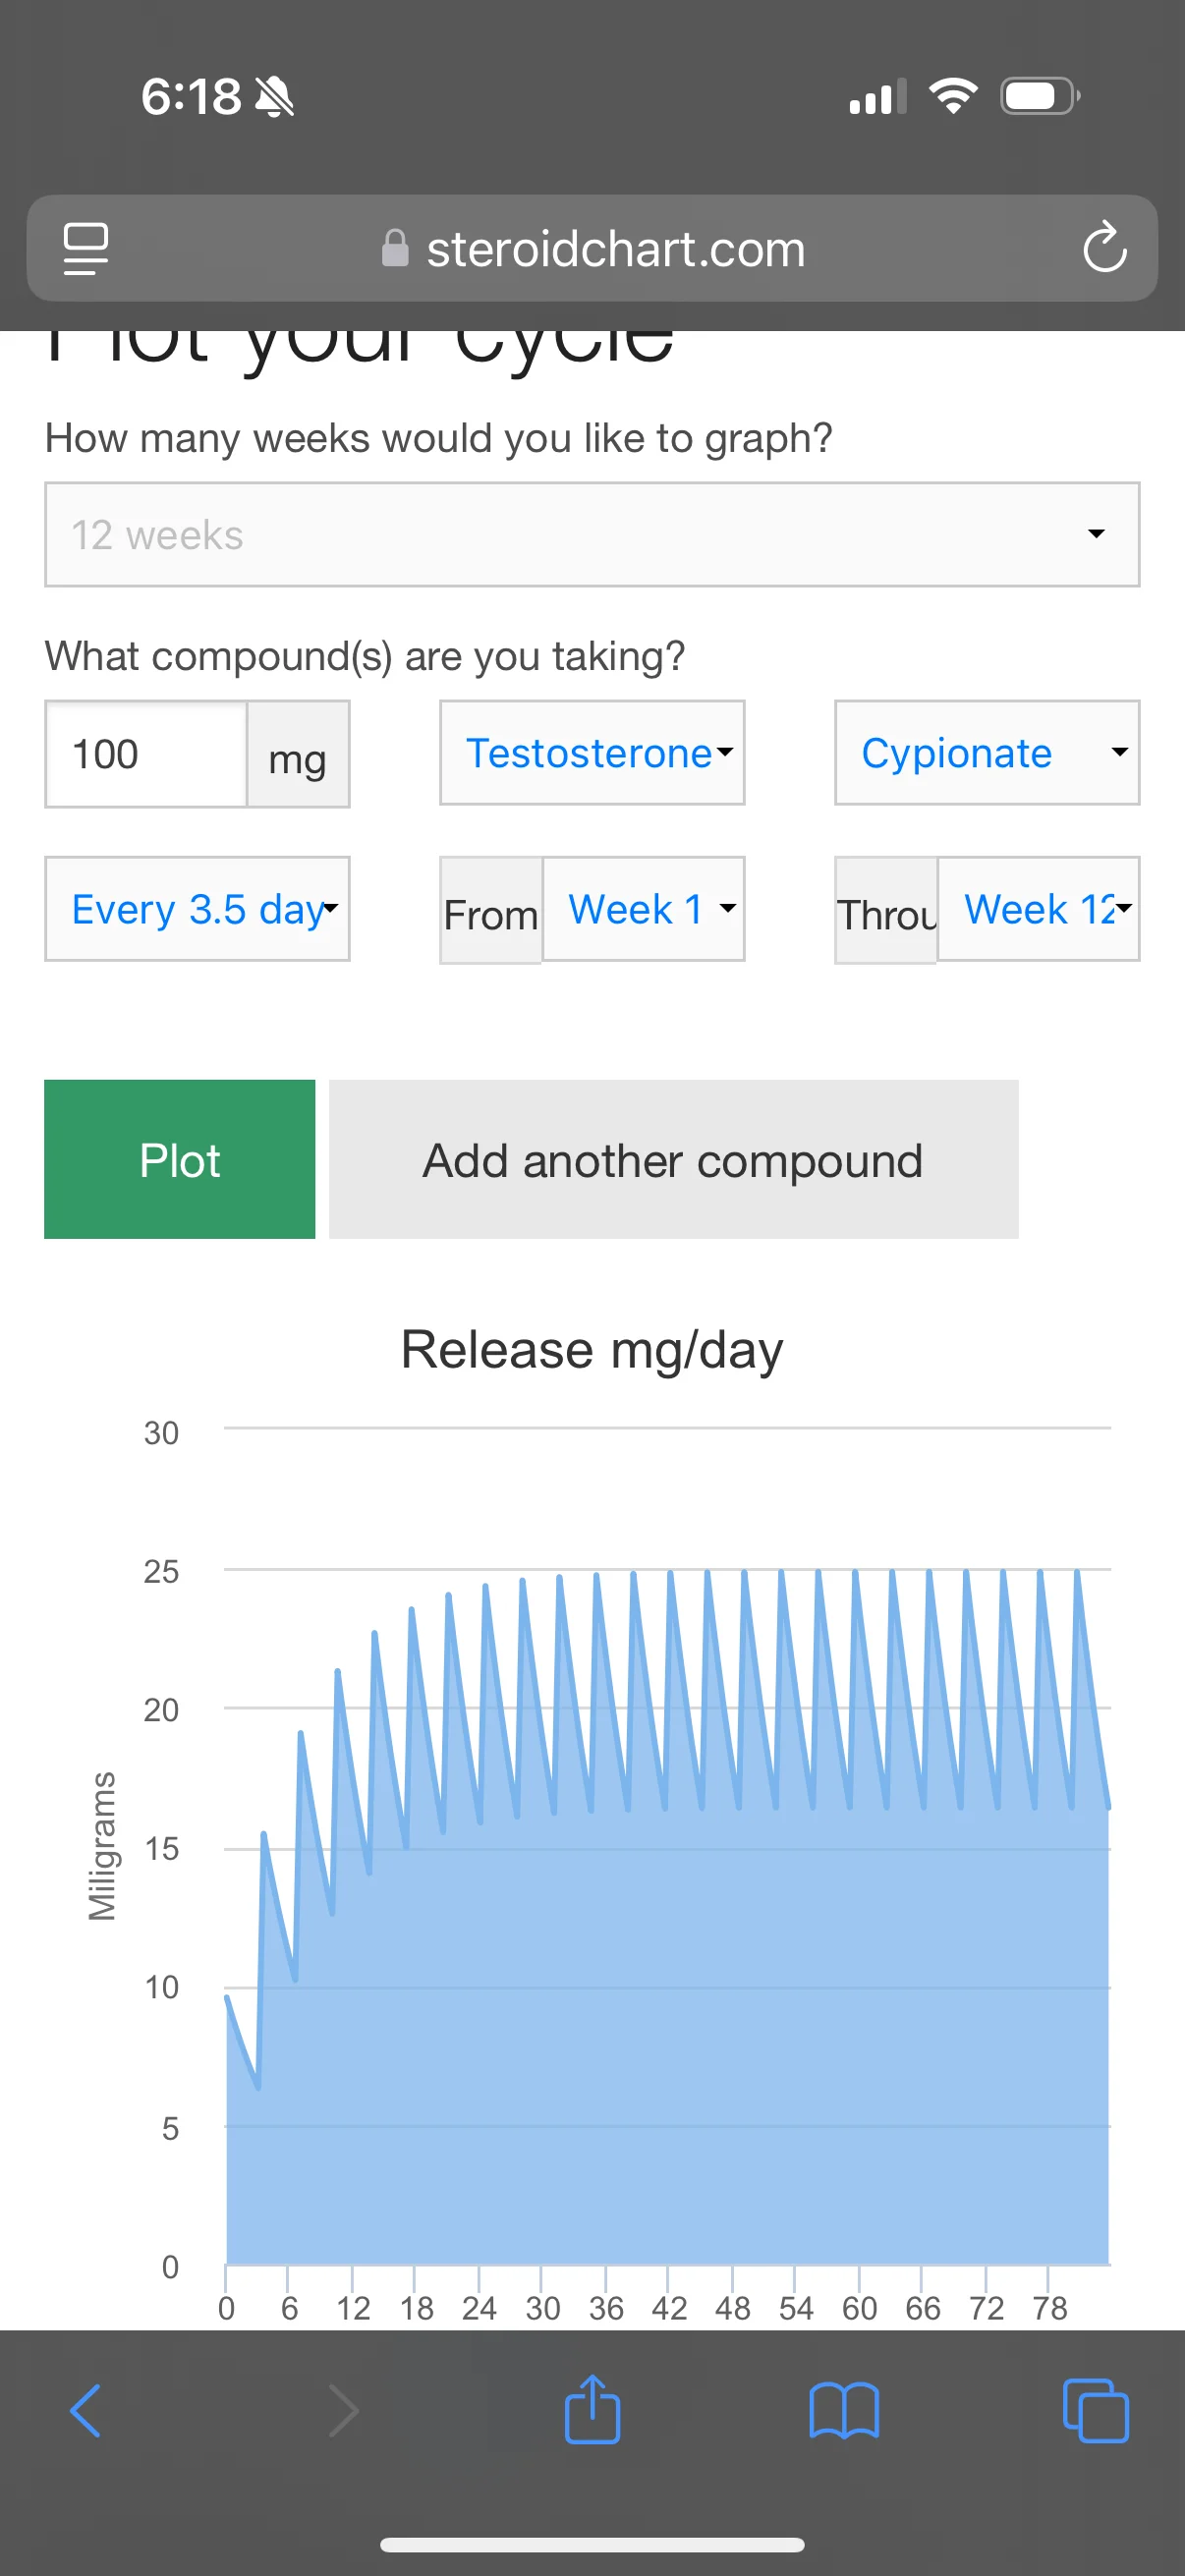The width and height of the screenshot is (1185, 2576).
Task: Open the Share sheet icon
Action: 592,2411
